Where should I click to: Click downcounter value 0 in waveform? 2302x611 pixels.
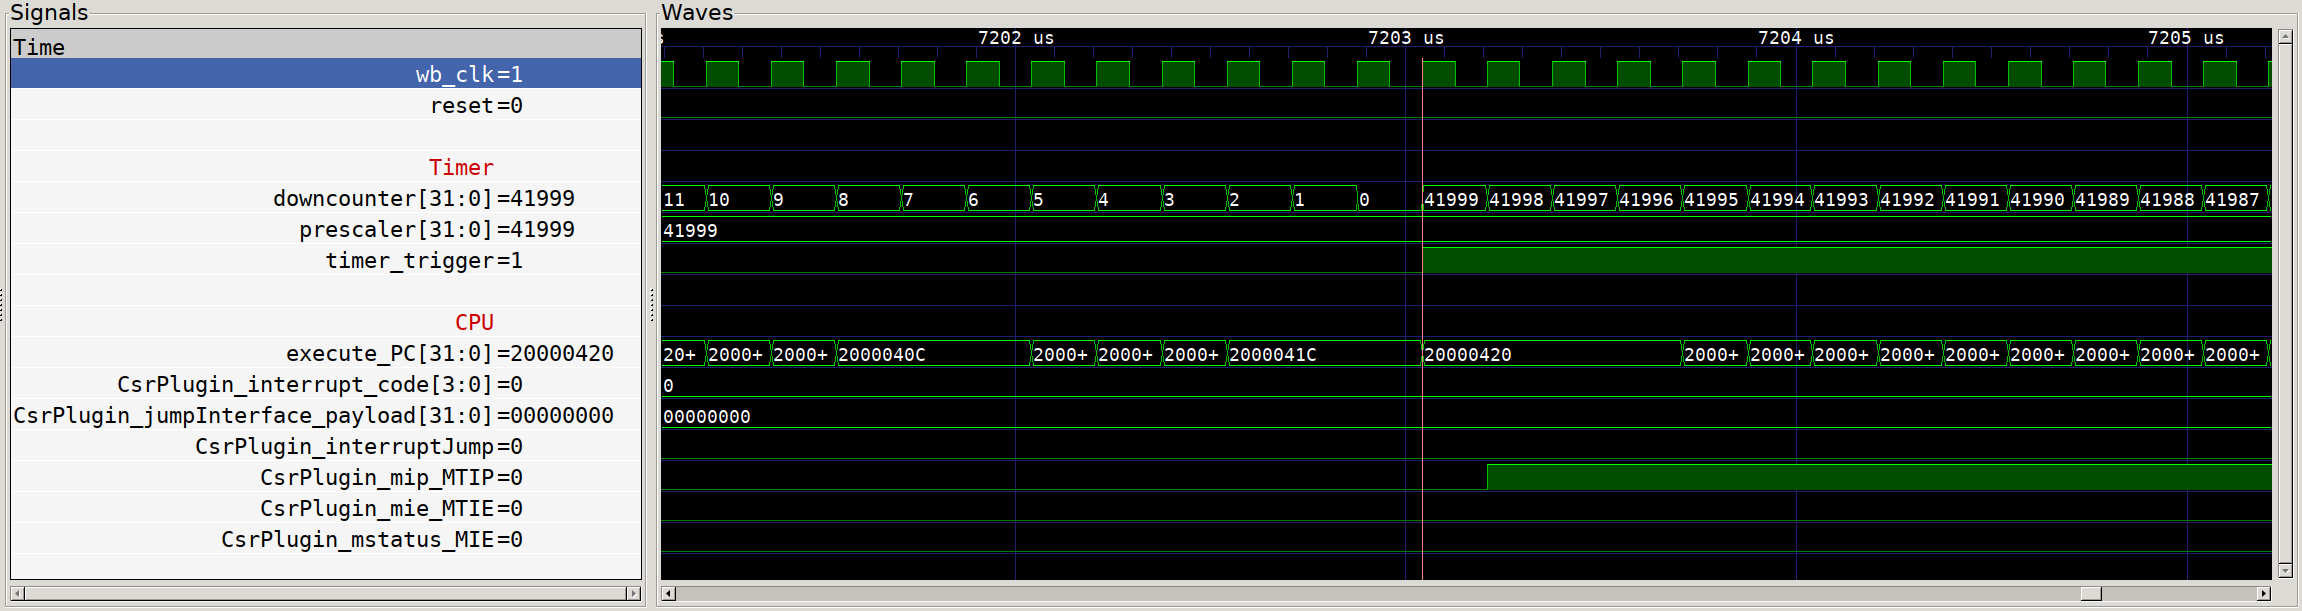(1364, 199)
